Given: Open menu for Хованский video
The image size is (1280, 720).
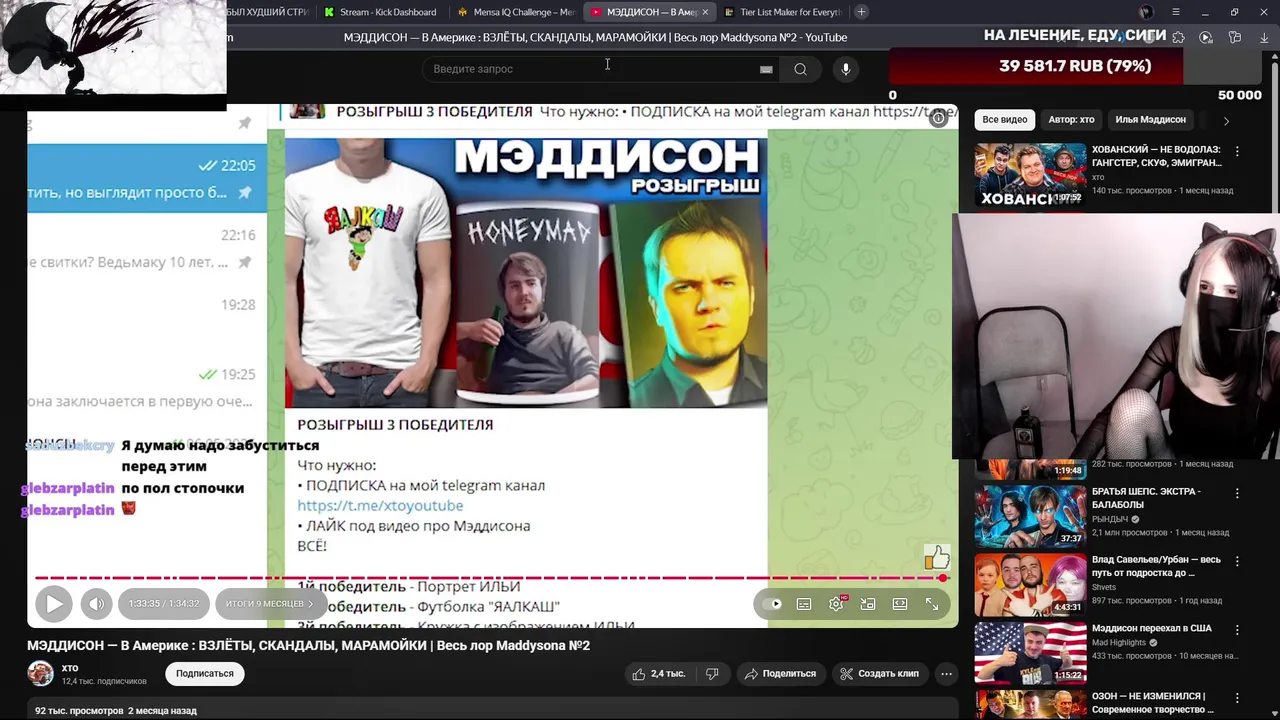Looking at the screenshot, I should tap(1237, 152).
